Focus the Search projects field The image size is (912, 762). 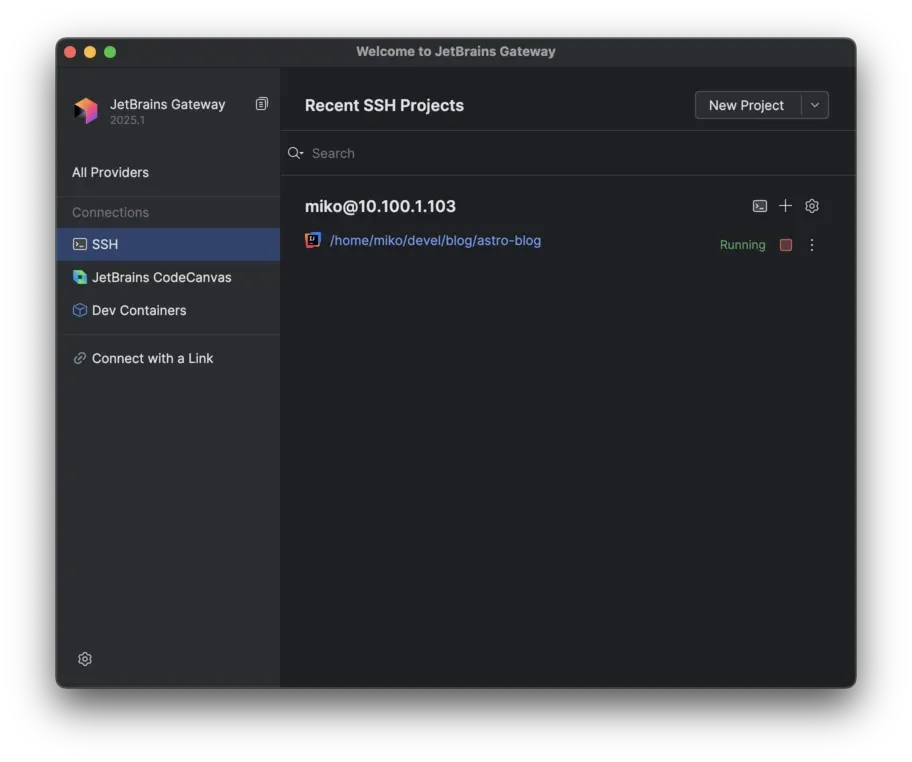568,153
